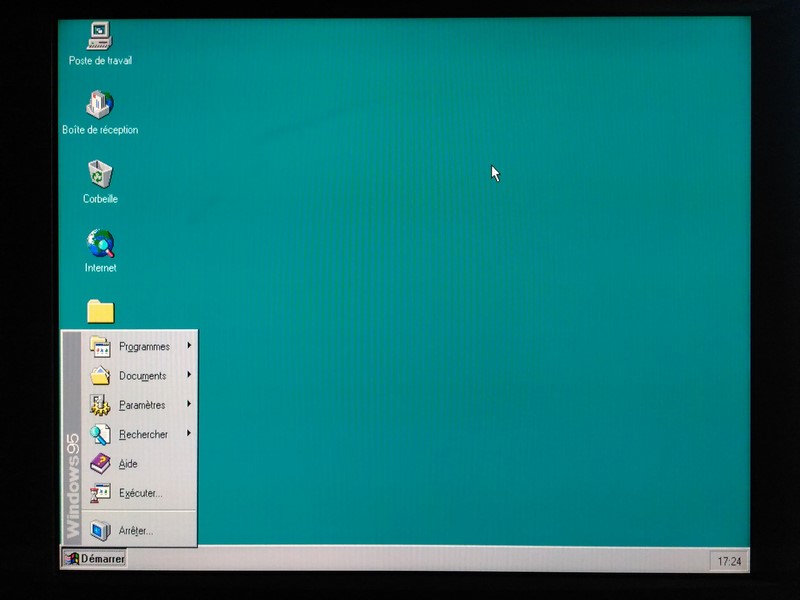The image size is (800, 600).
Task: Click the Corbeille recycle bin icon
Action: pos(100,174)
